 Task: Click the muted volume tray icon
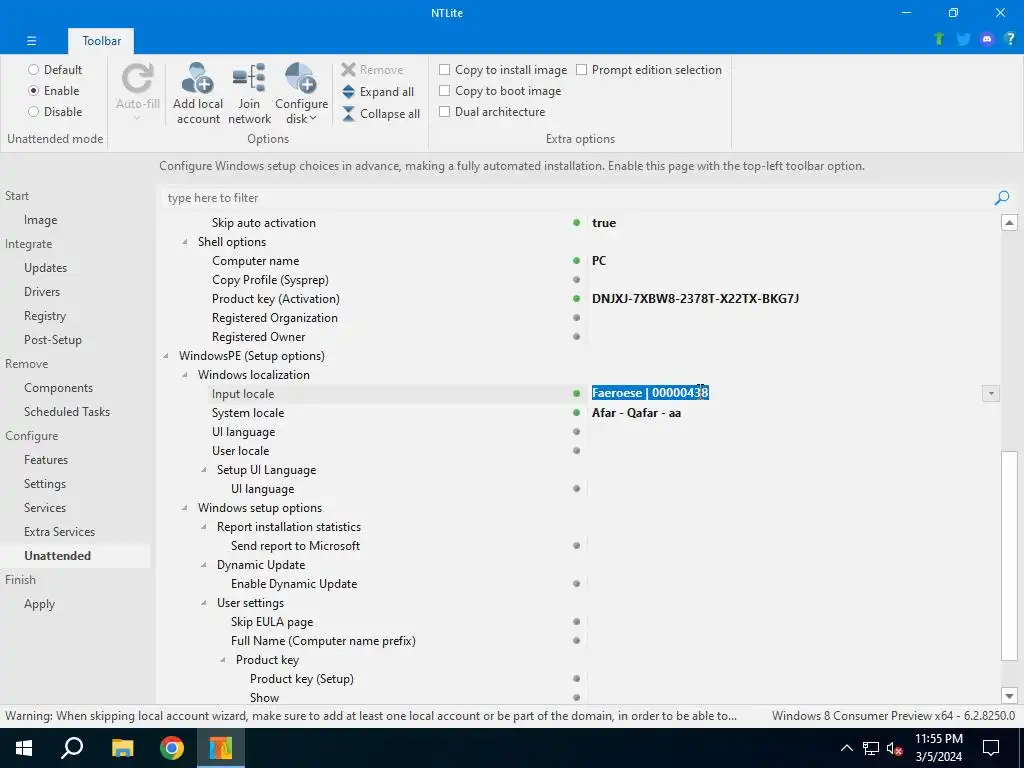894,748
